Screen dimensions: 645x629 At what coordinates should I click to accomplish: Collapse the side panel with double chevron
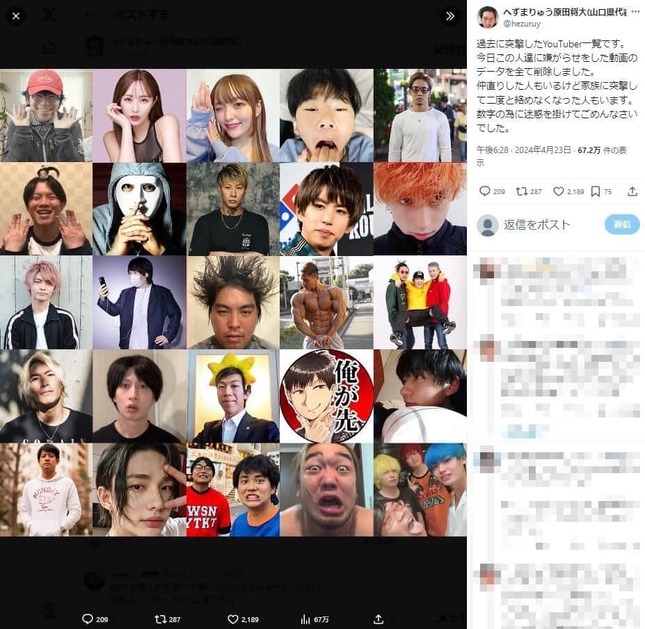click(450, 16)
